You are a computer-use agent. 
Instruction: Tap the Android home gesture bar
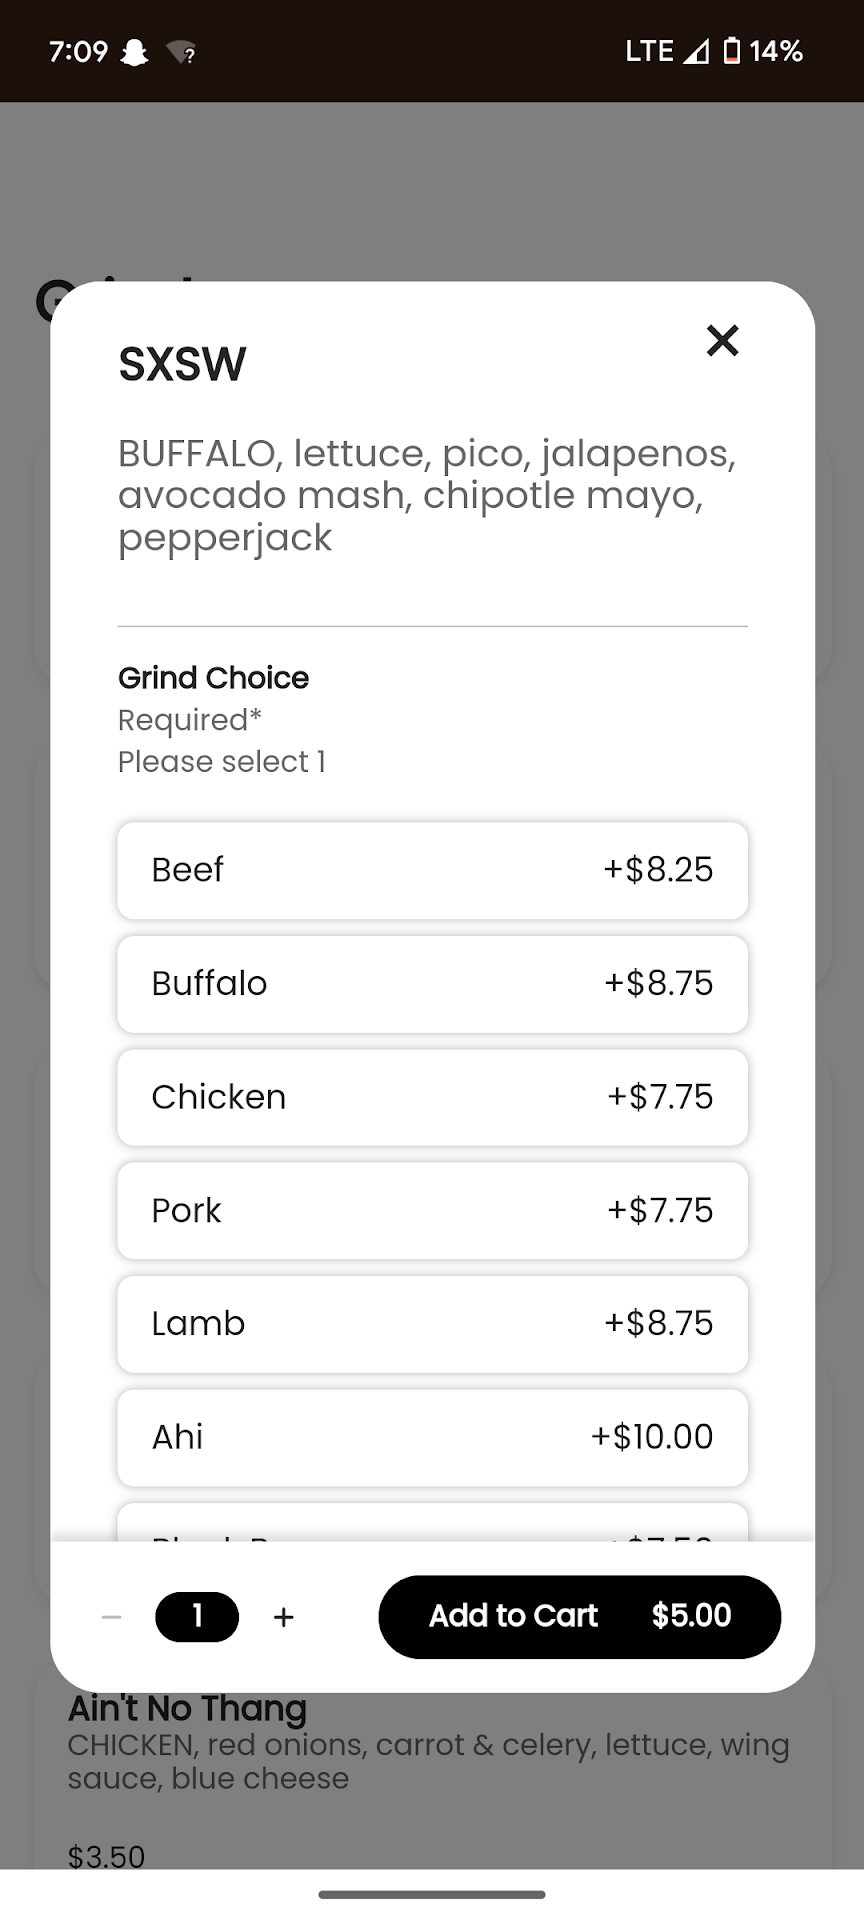point(432,1894)
